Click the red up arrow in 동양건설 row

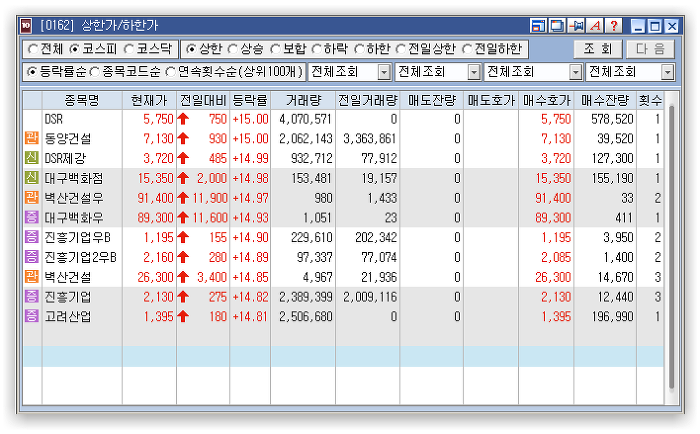click(x=183, y=138)
